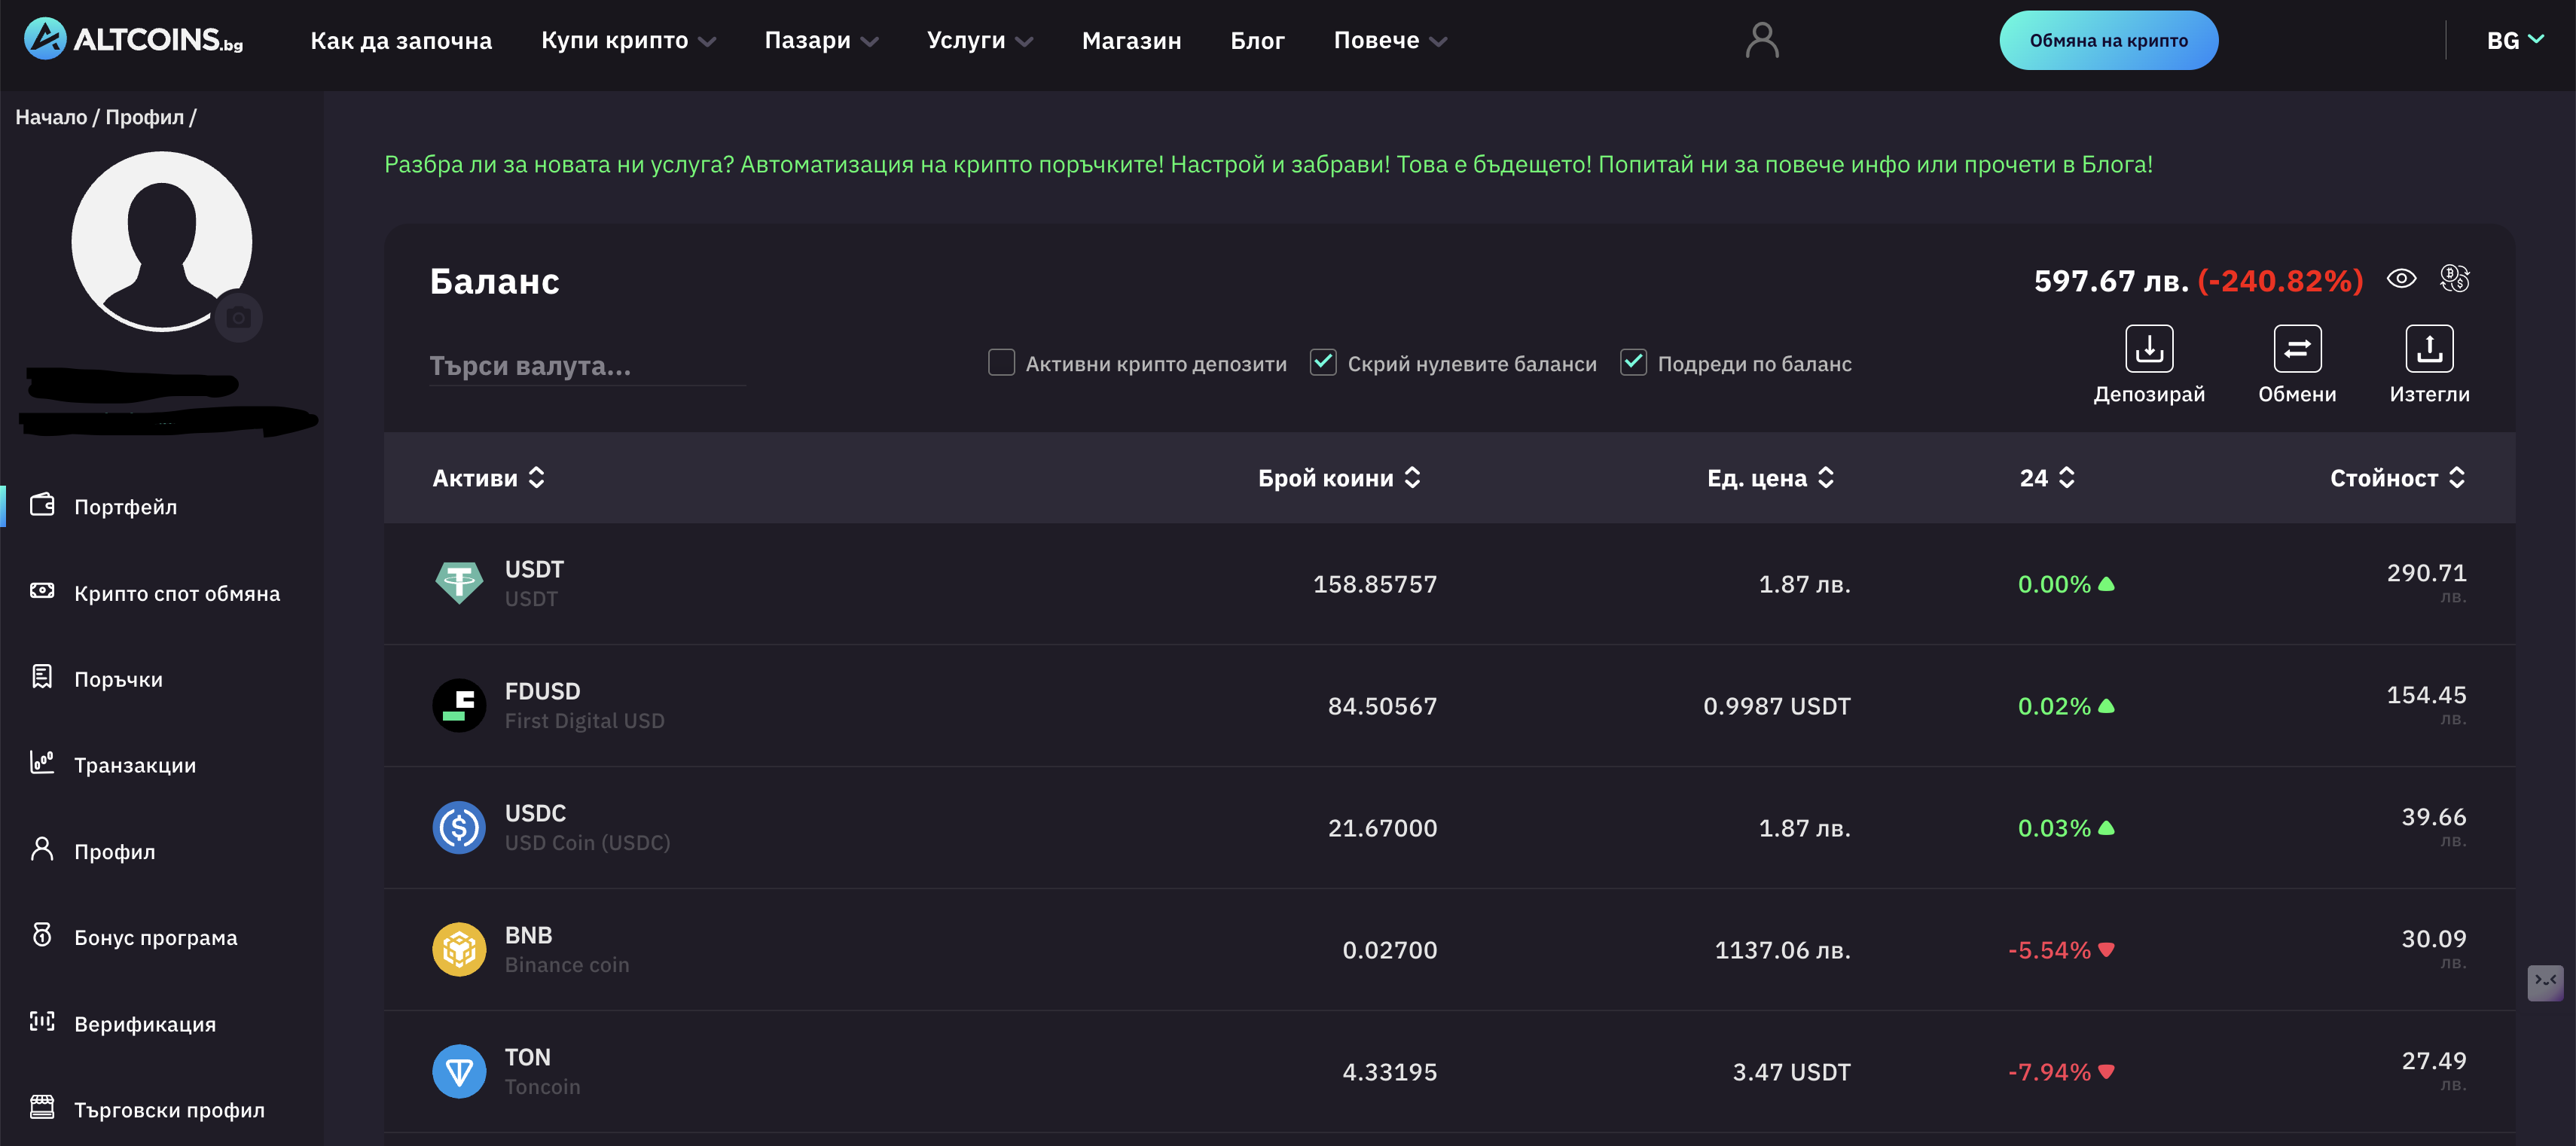The height and width of the screenshot is (1146, 2576).
Task: Uncheck Скрий нулевите баланси checkbox
Action: click(x=1323, y=362)
